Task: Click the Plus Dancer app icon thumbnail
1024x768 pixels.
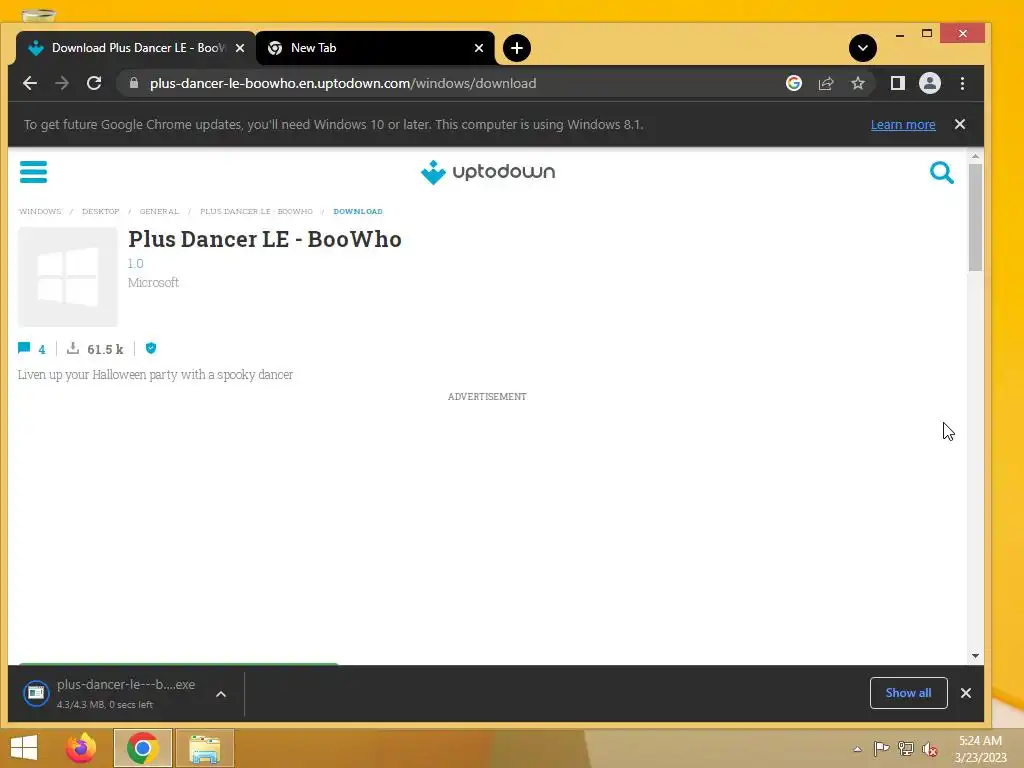Action: 68,277
